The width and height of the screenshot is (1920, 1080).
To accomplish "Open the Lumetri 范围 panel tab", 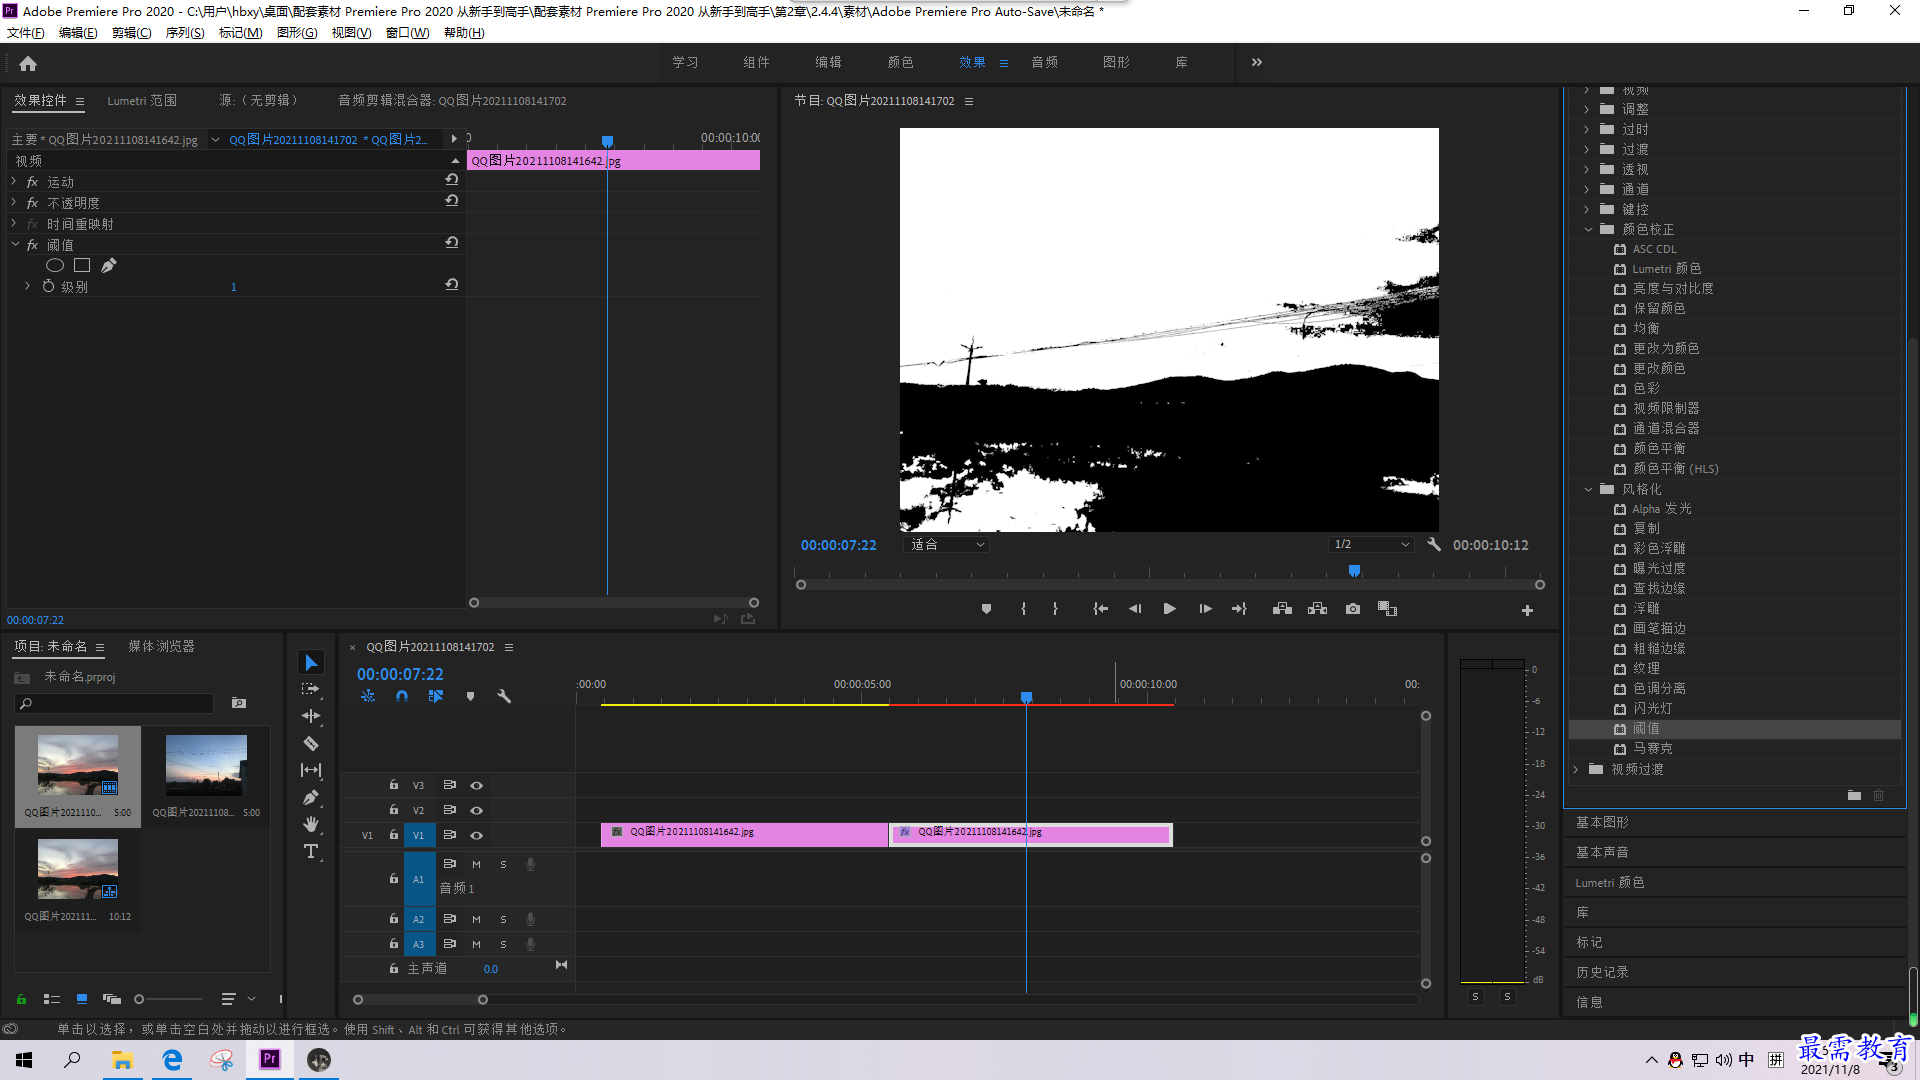I will click(142, 101).
